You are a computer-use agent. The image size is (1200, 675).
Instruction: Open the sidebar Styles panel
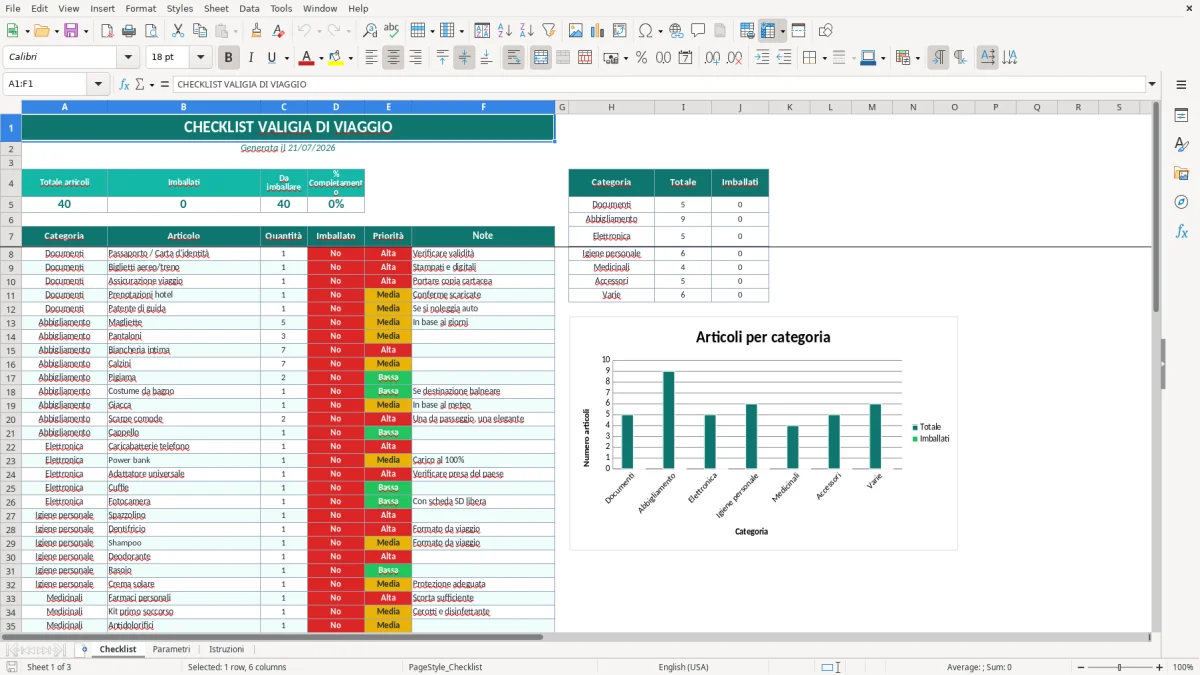1181,144
